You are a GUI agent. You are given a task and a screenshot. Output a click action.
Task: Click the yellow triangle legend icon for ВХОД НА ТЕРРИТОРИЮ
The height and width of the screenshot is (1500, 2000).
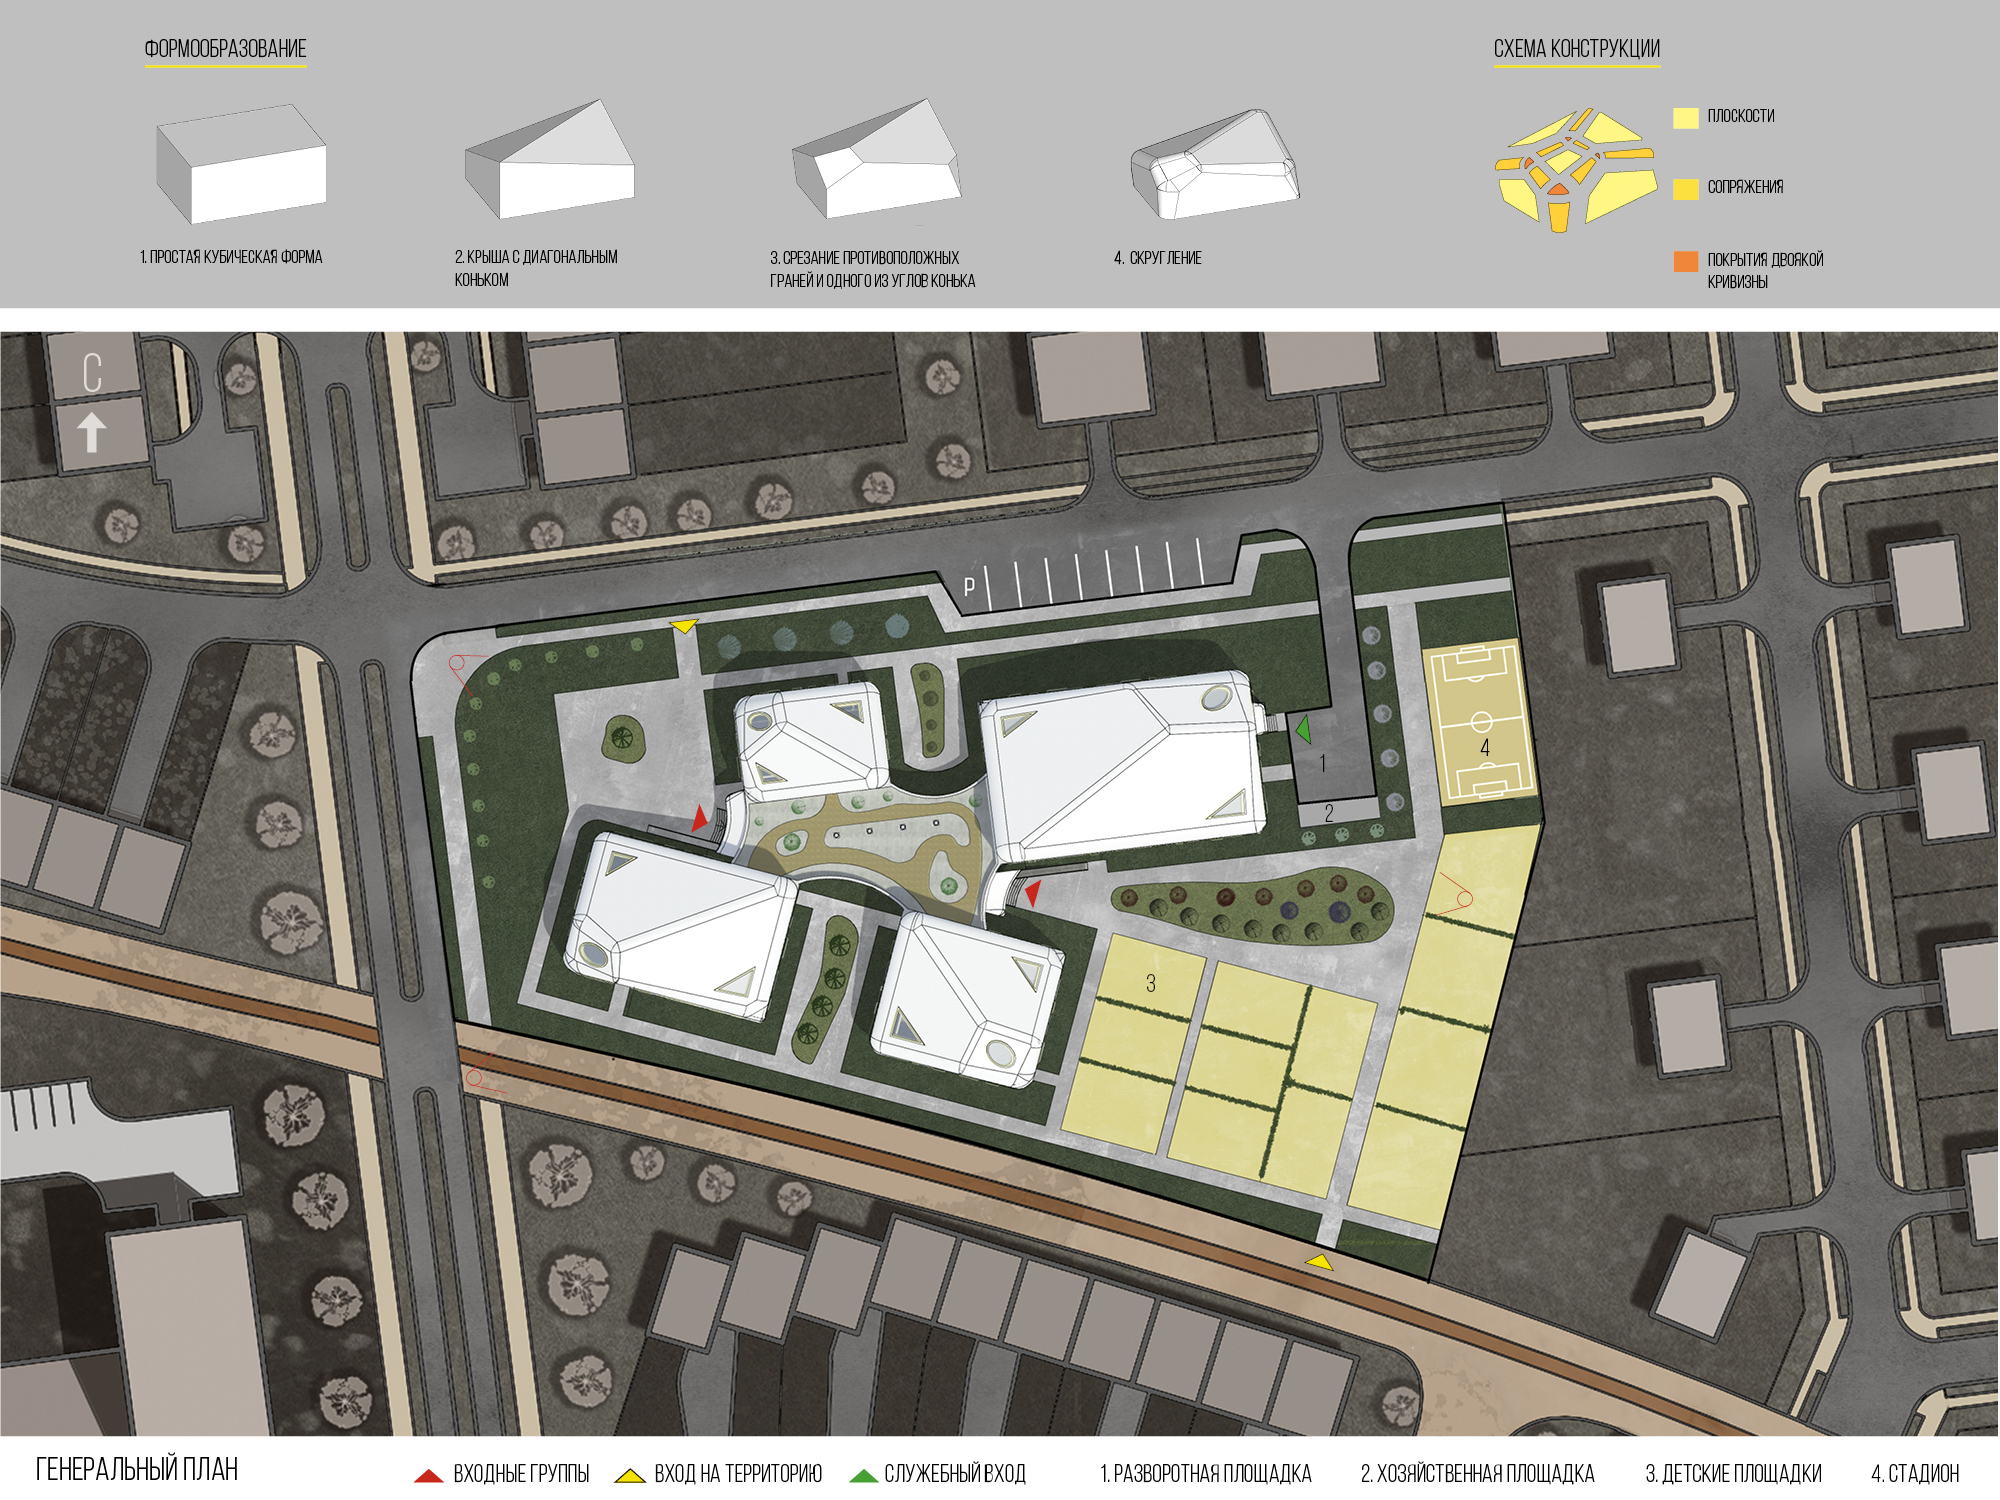[x=630, y=1475]
